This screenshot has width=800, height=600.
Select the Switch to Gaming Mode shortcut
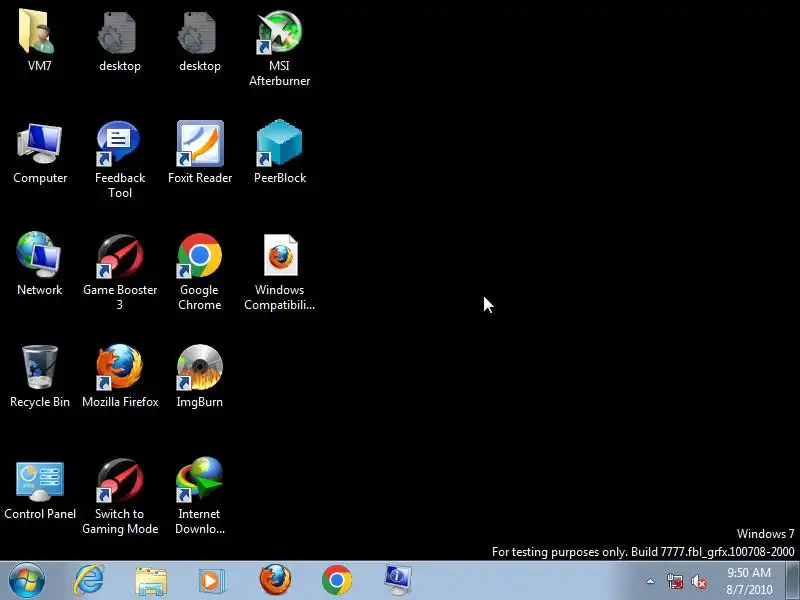point(119,482)
